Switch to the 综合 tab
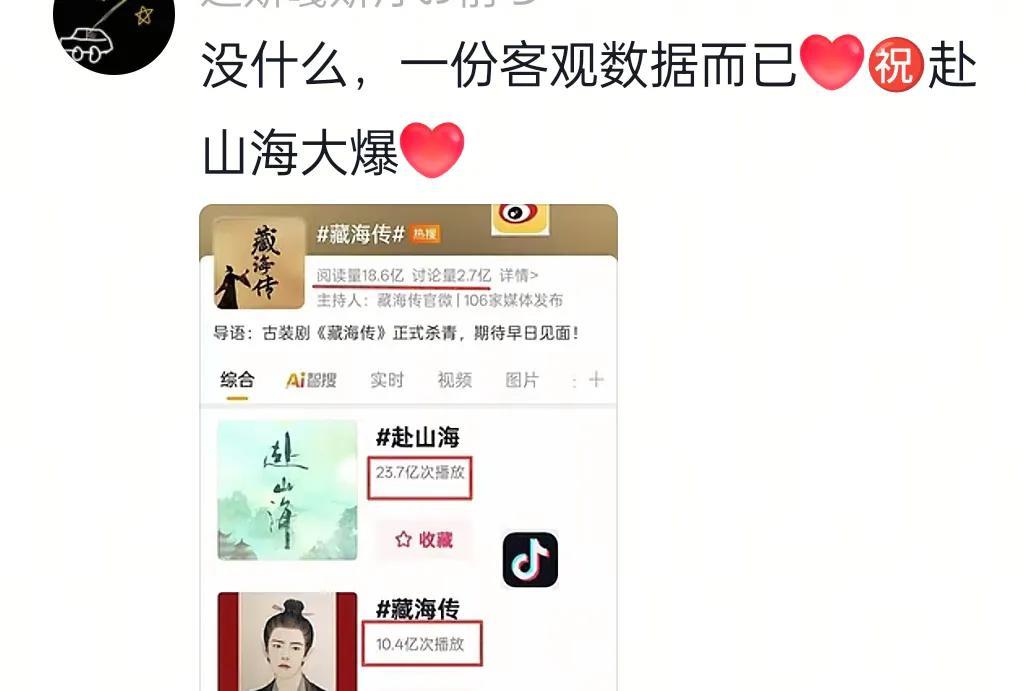 237,380
